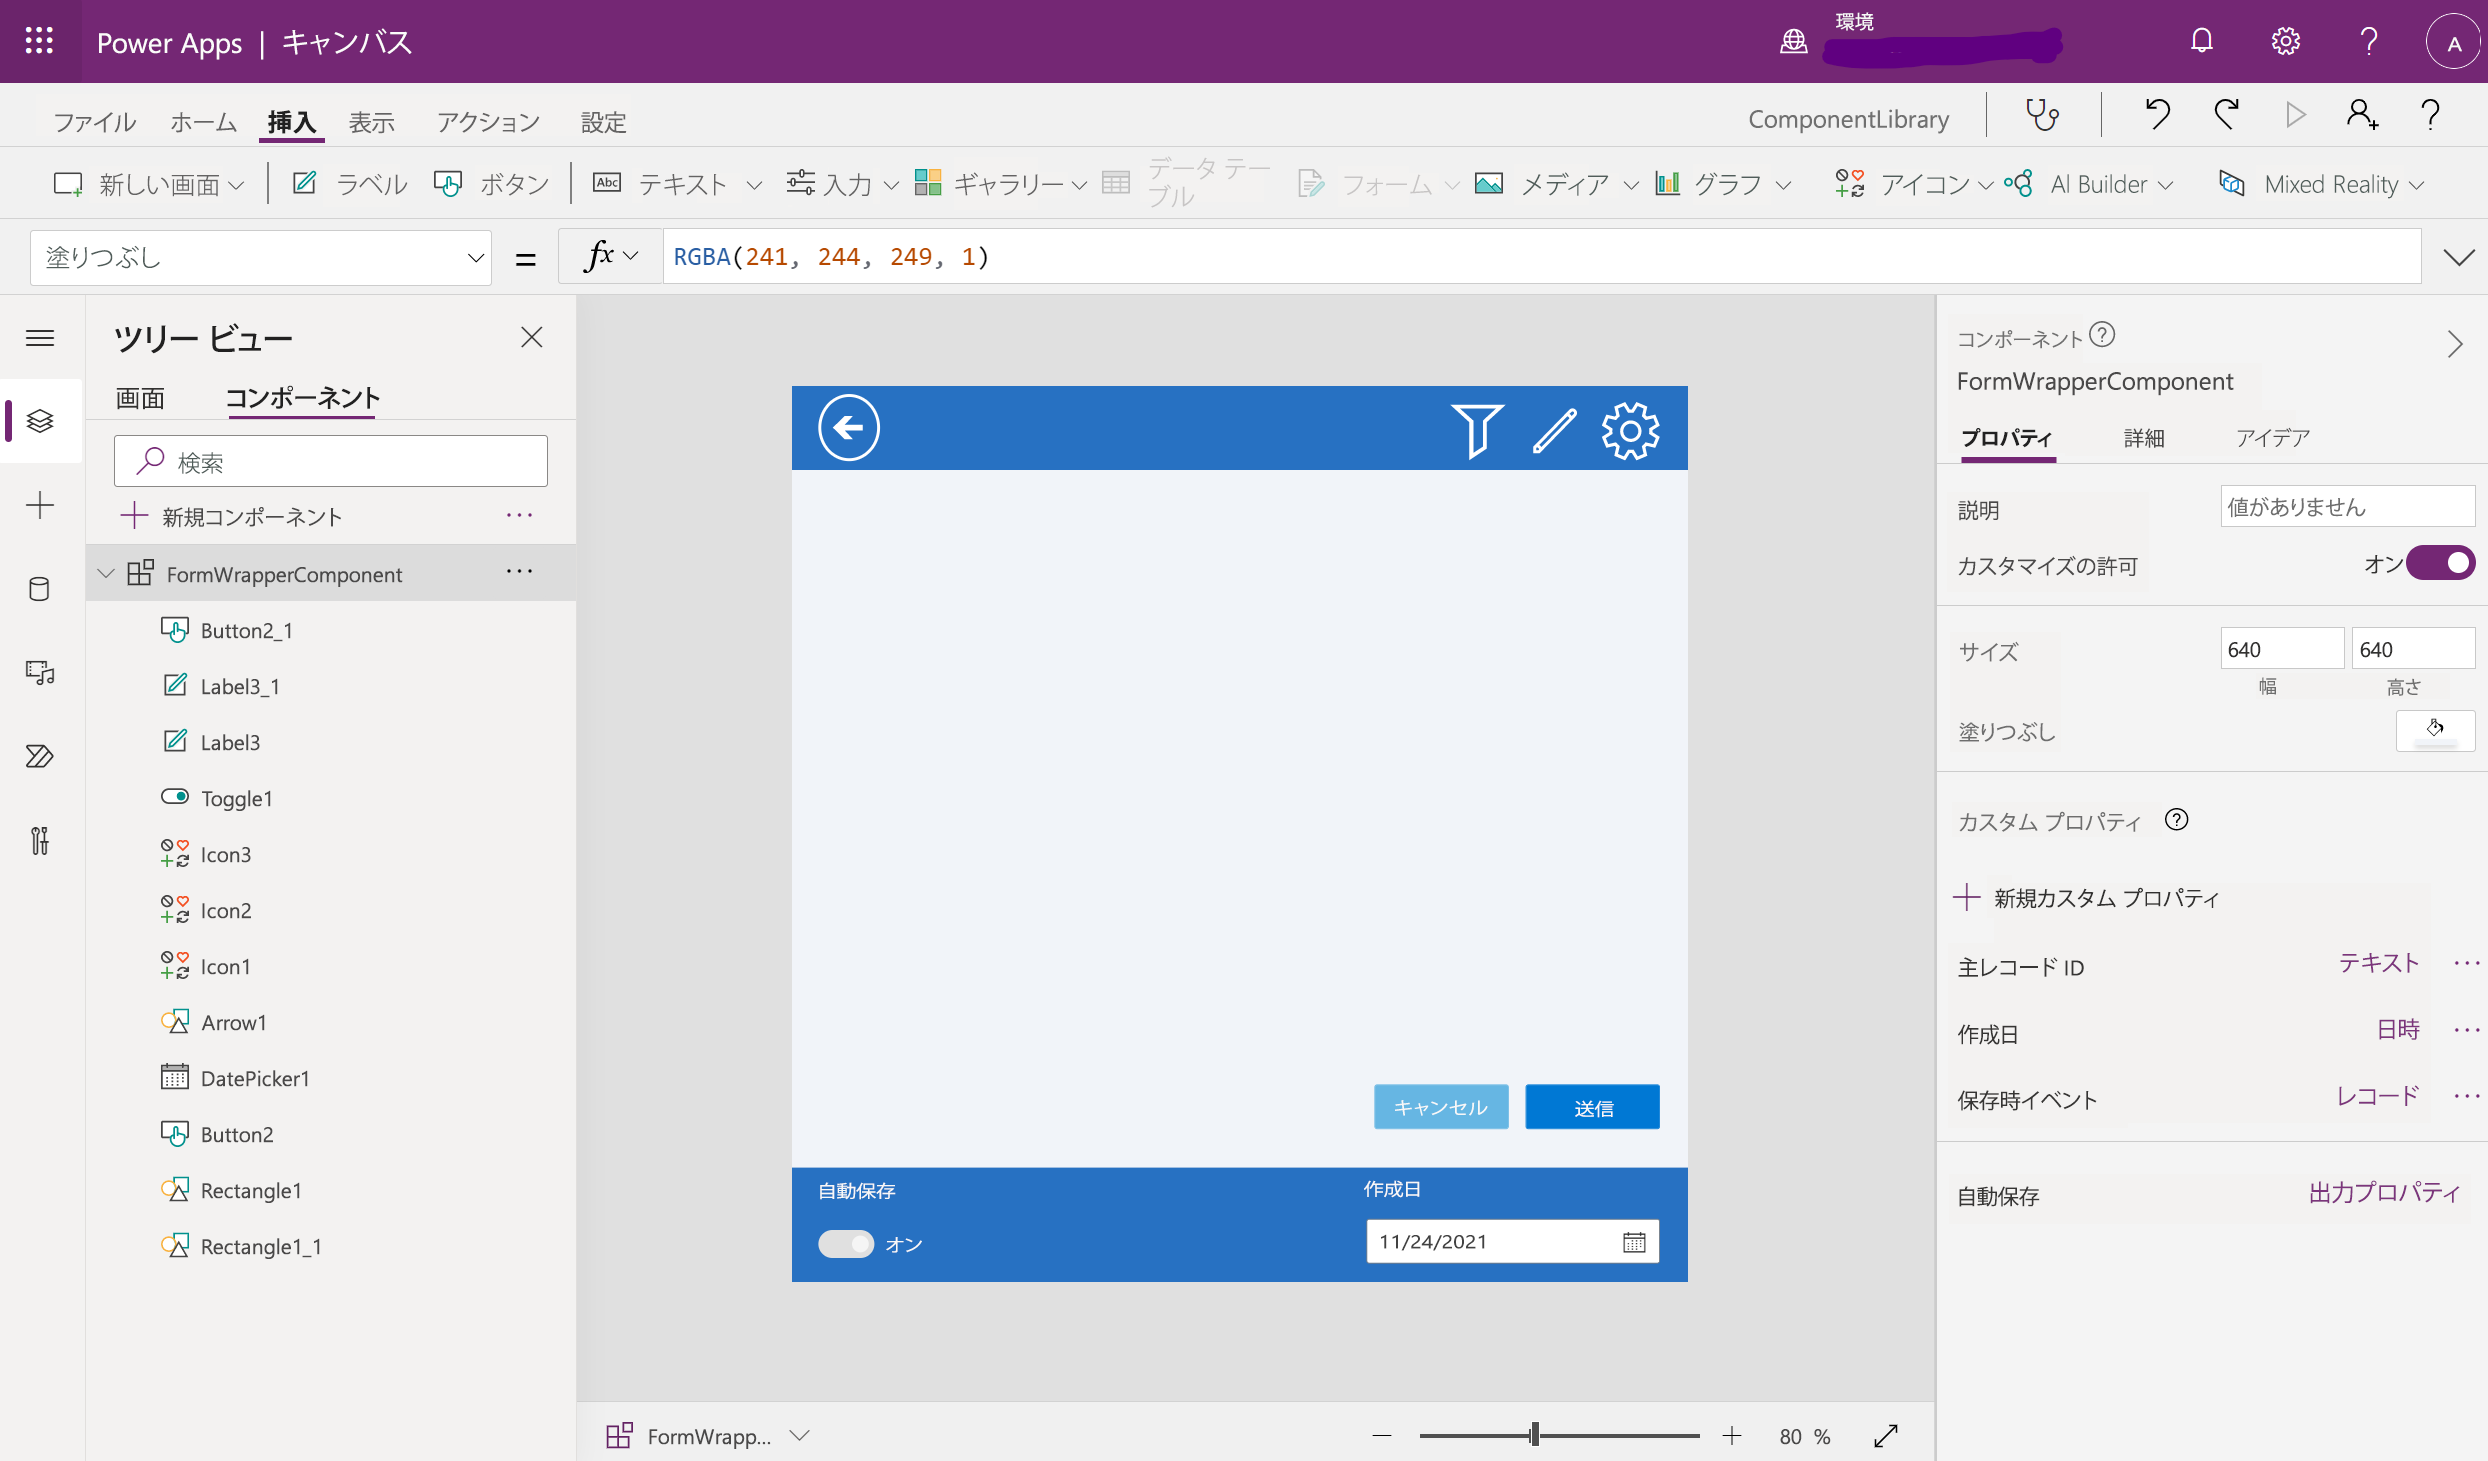Click help icon next to カスタム プロパティ
Screen dimensions: 2488x1461
point(2177,820)
